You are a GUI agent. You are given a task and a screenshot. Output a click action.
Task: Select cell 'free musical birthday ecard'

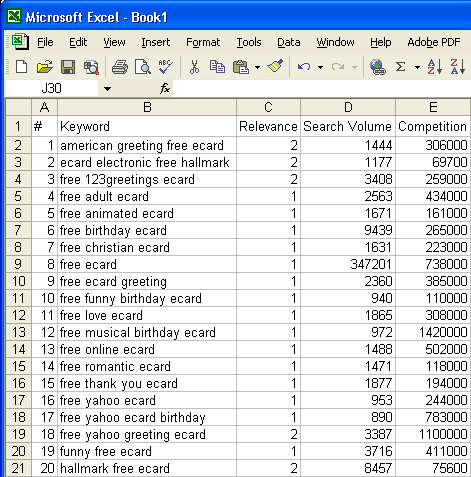[147, 332]
